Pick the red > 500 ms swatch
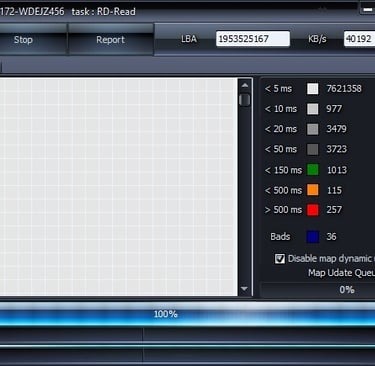This screenshot has height=366, width=375. [312, 210]
